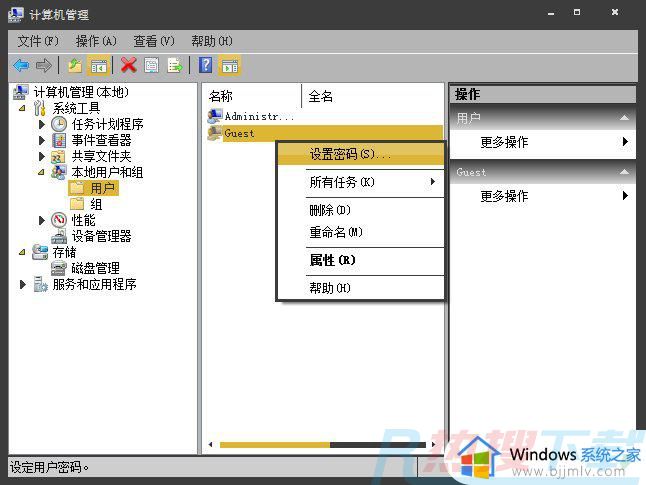This screenshot has width=646, height=485.
Task: Collapse the Guest section in actions pane
Action: (624, 172)
